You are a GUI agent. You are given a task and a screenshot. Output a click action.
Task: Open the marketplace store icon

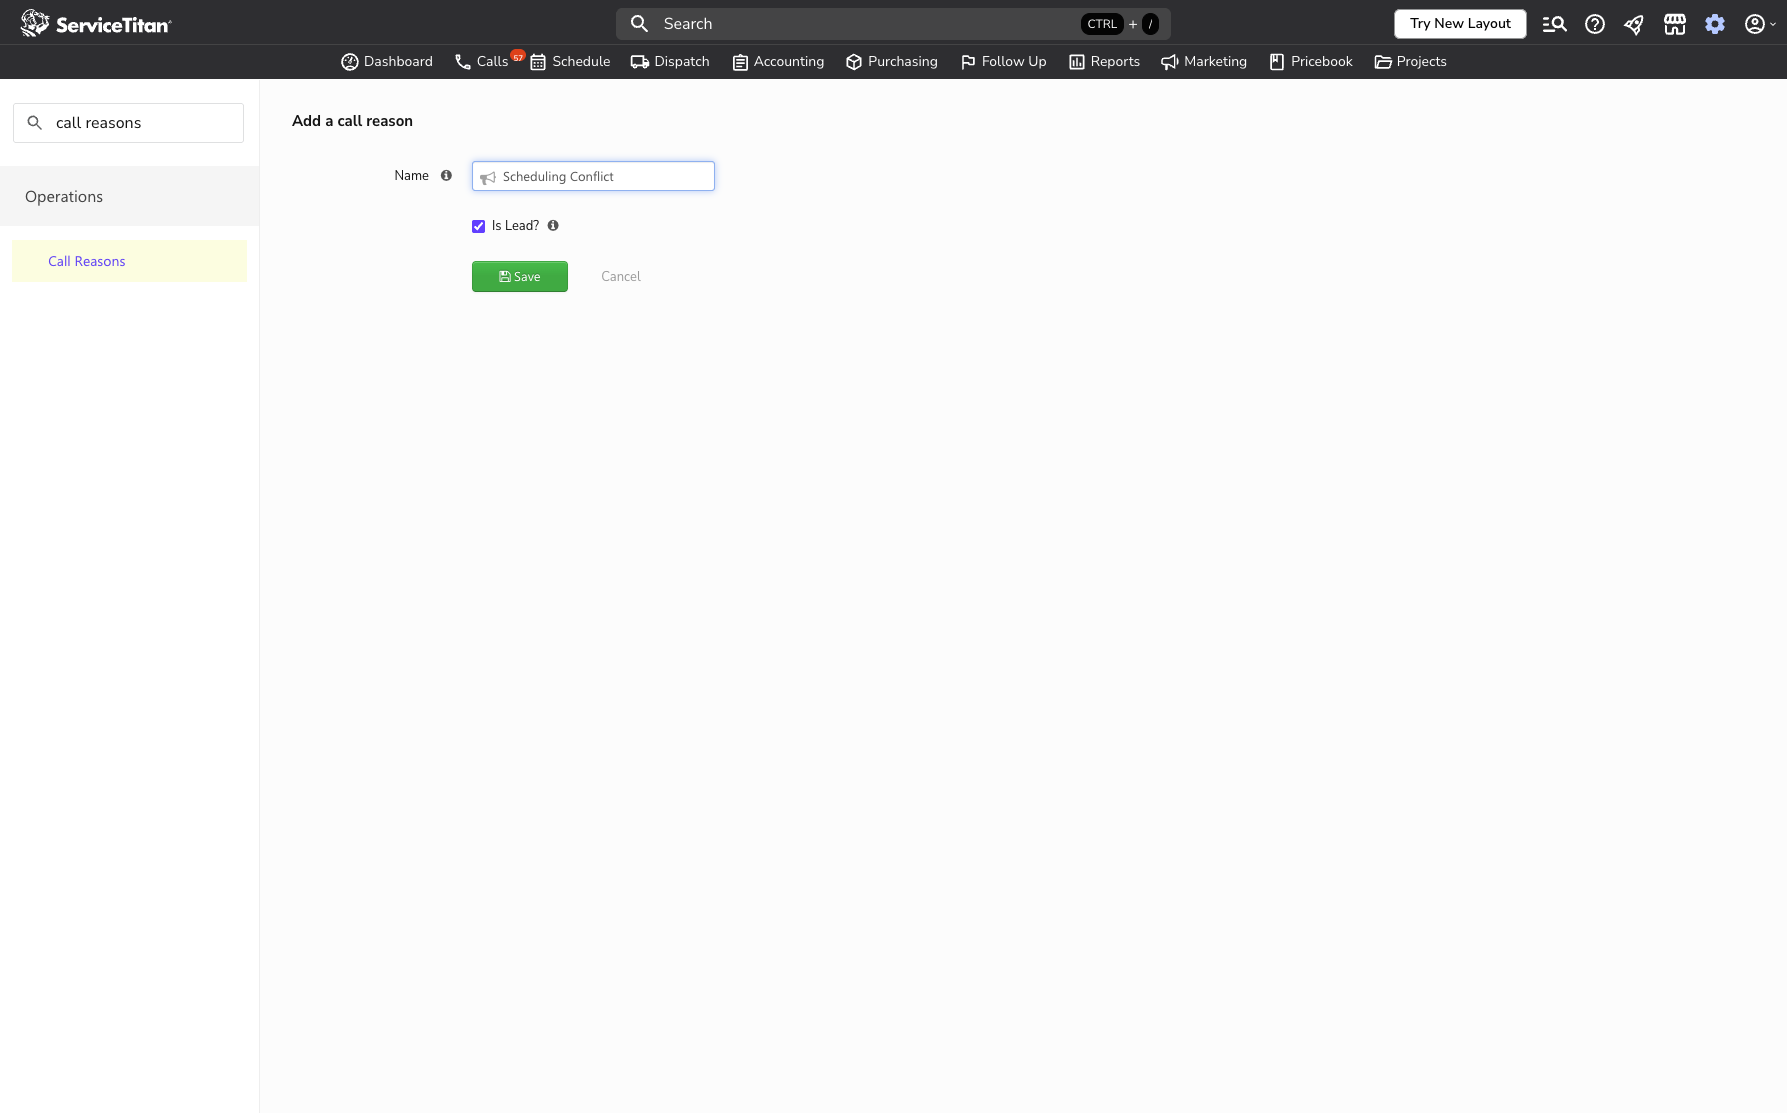click(x=1675, y=24)
